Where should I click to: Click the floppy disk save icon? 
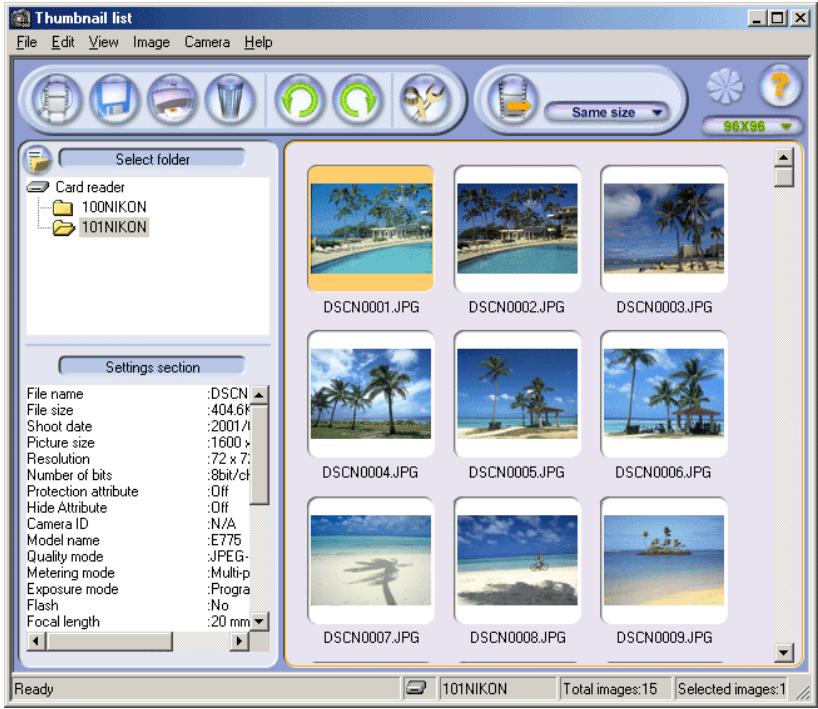(x=115, y=99)
